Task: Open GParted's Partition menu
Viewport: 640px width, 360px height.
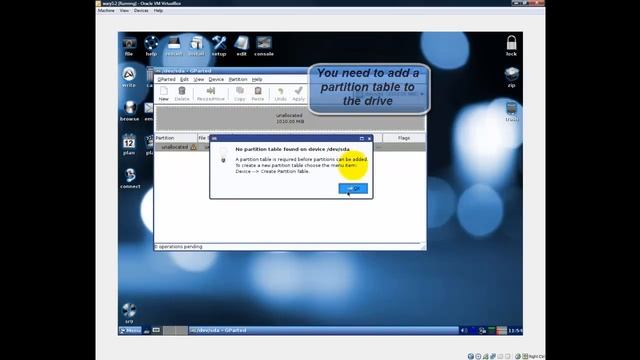Action: coord(238,79)
